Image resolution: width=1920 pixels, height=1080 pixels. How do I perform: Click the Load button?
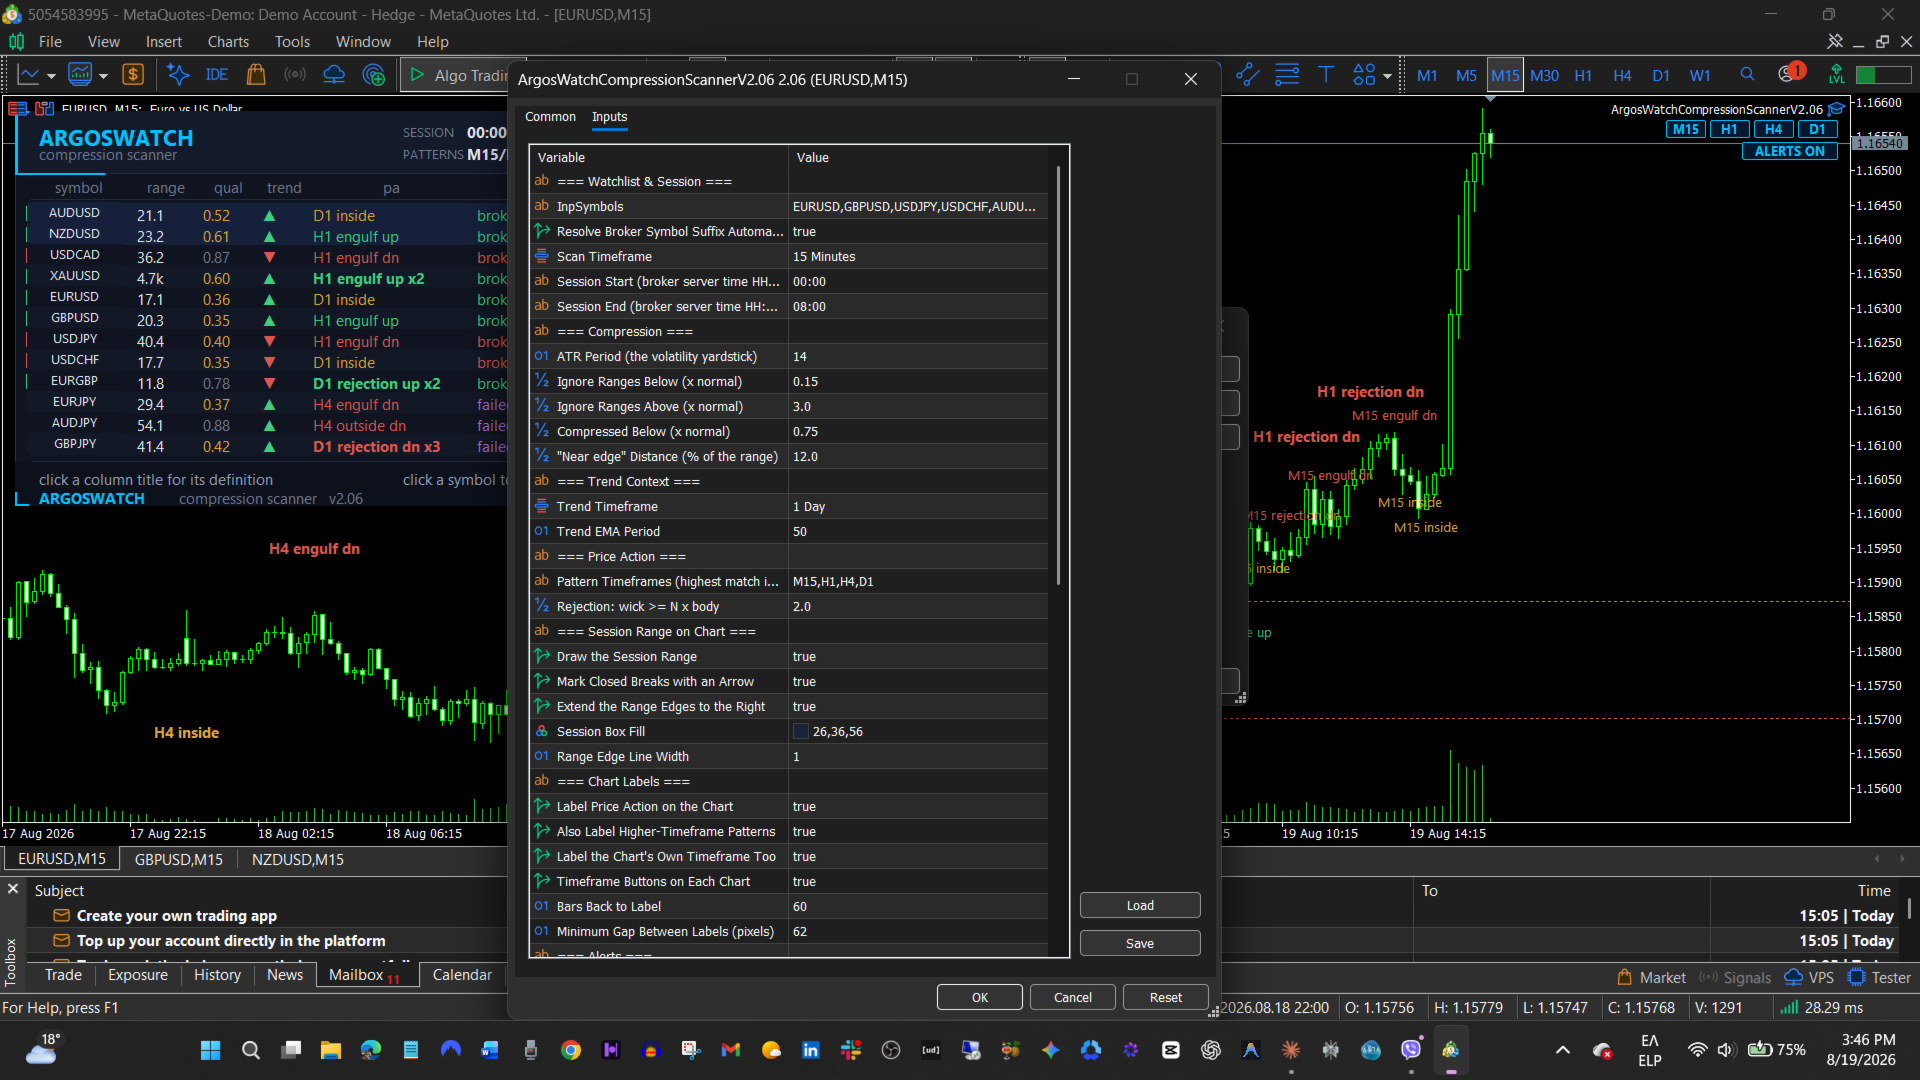(1140, 905)
